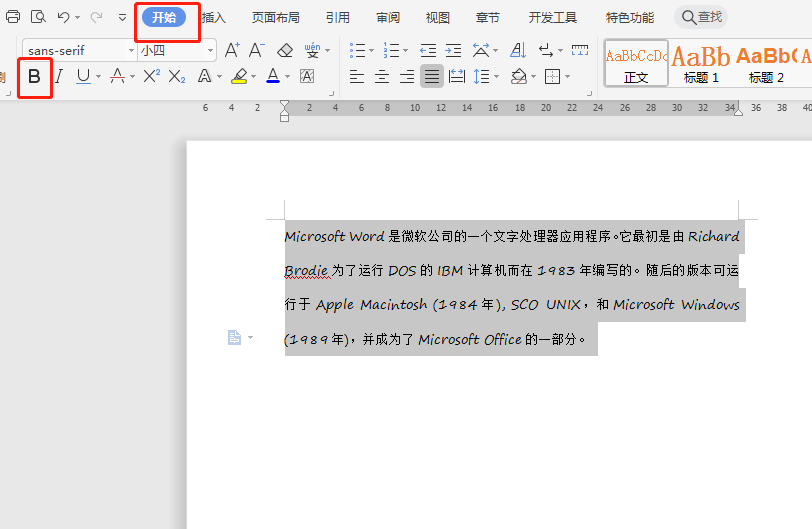This screenshot has height=529, width=812.
Task: Toggle Bold formatting
Action: click(34, 77)
